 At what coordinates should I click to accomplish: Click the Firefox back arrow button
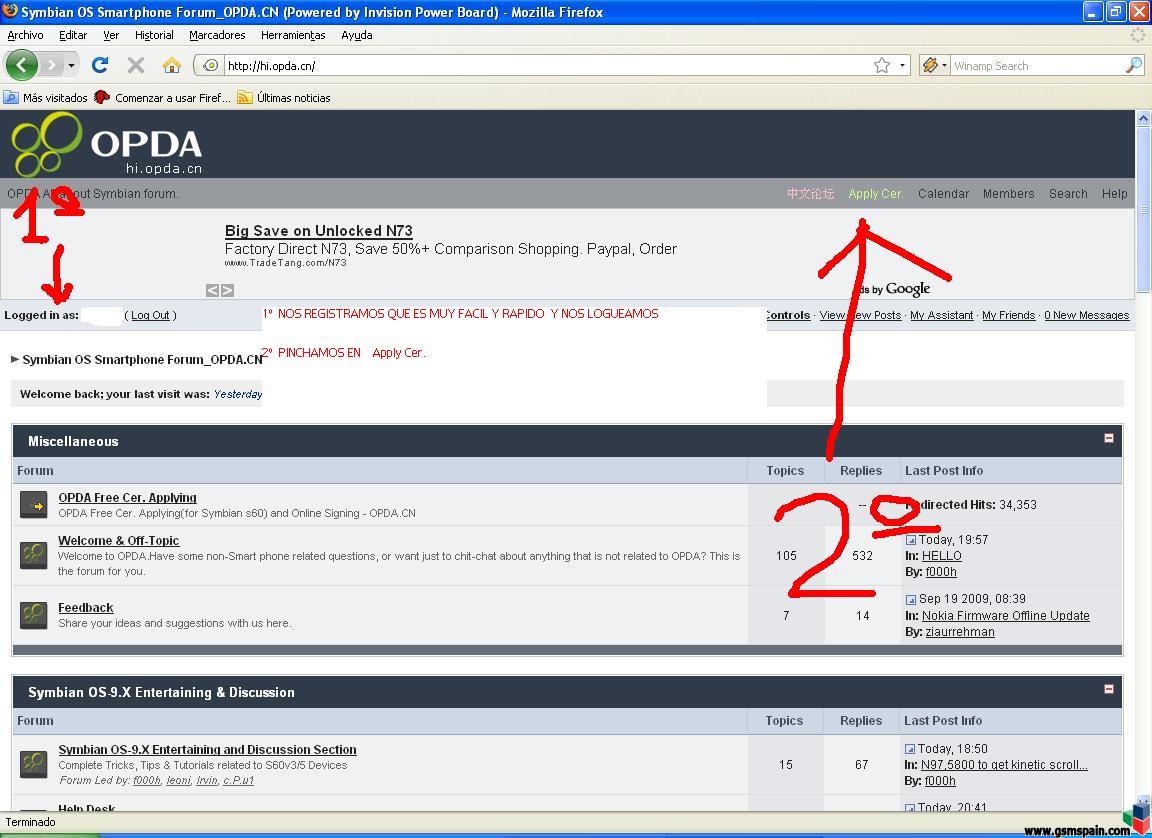pyautogui.click(x=21, y=65)
